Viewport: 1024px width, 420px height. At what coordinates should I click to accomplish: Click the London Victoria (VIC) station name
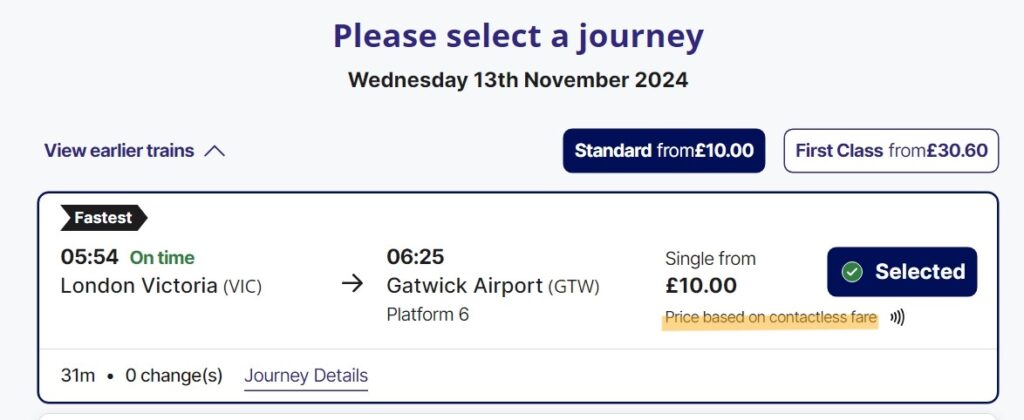(160, 285)
